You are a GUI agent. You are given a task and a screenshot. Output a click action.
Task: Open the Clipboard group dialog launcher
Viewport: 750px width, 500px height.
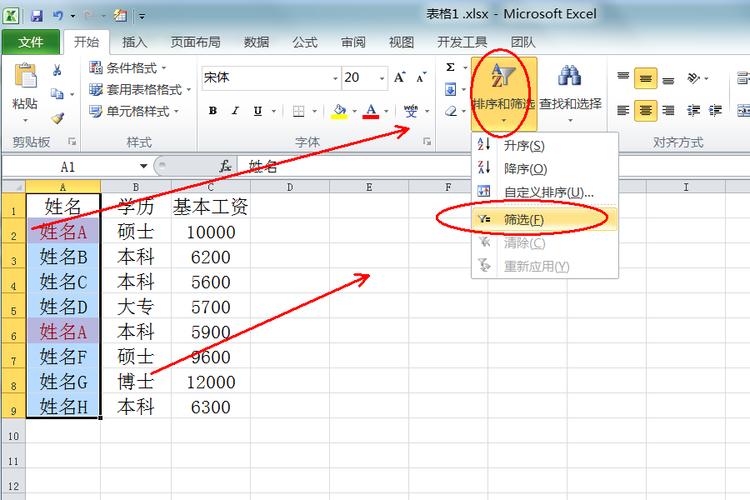tap(72, 142)
